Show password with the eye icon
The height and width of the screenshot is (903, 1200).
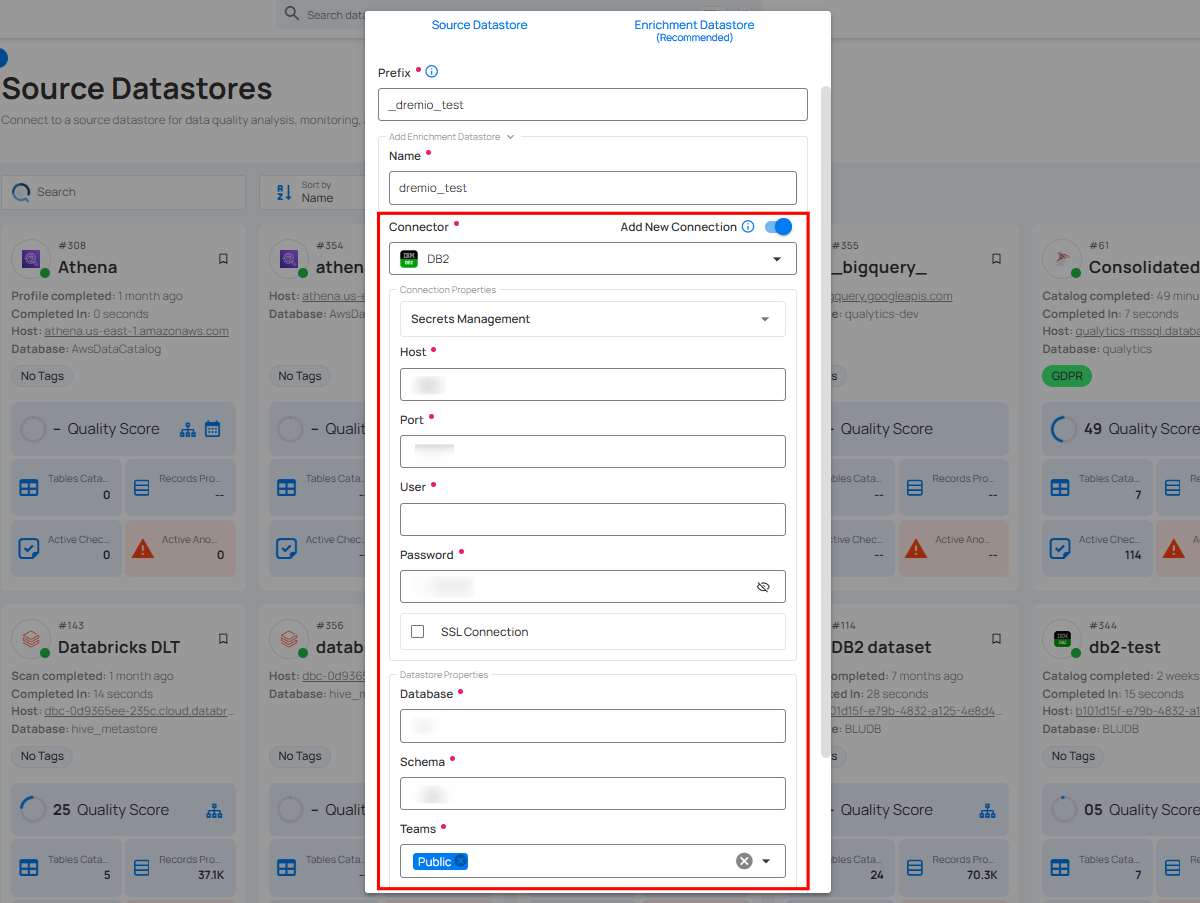[763, 587]
